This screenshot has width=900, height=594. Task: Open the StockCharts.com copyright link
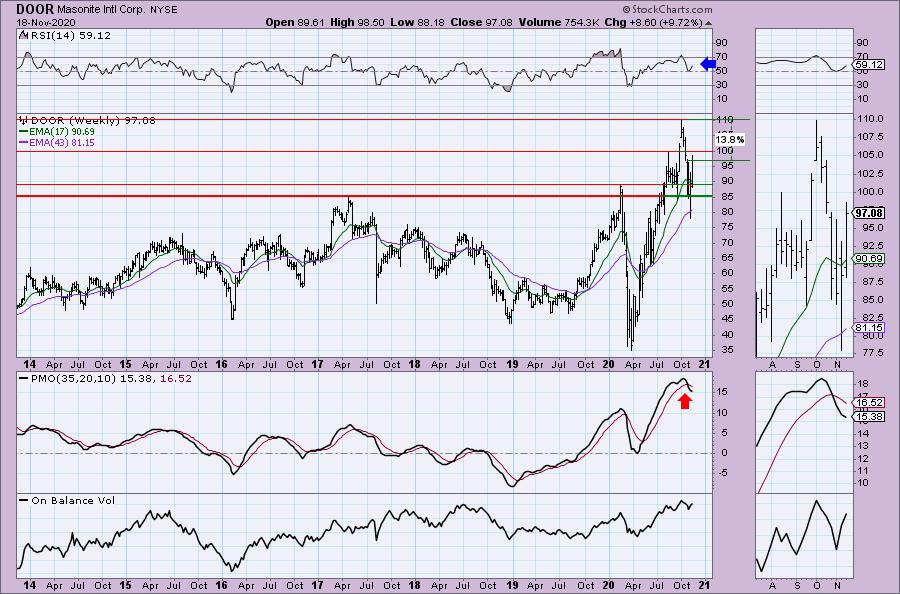pyautogui.click(x=667, y=9)
